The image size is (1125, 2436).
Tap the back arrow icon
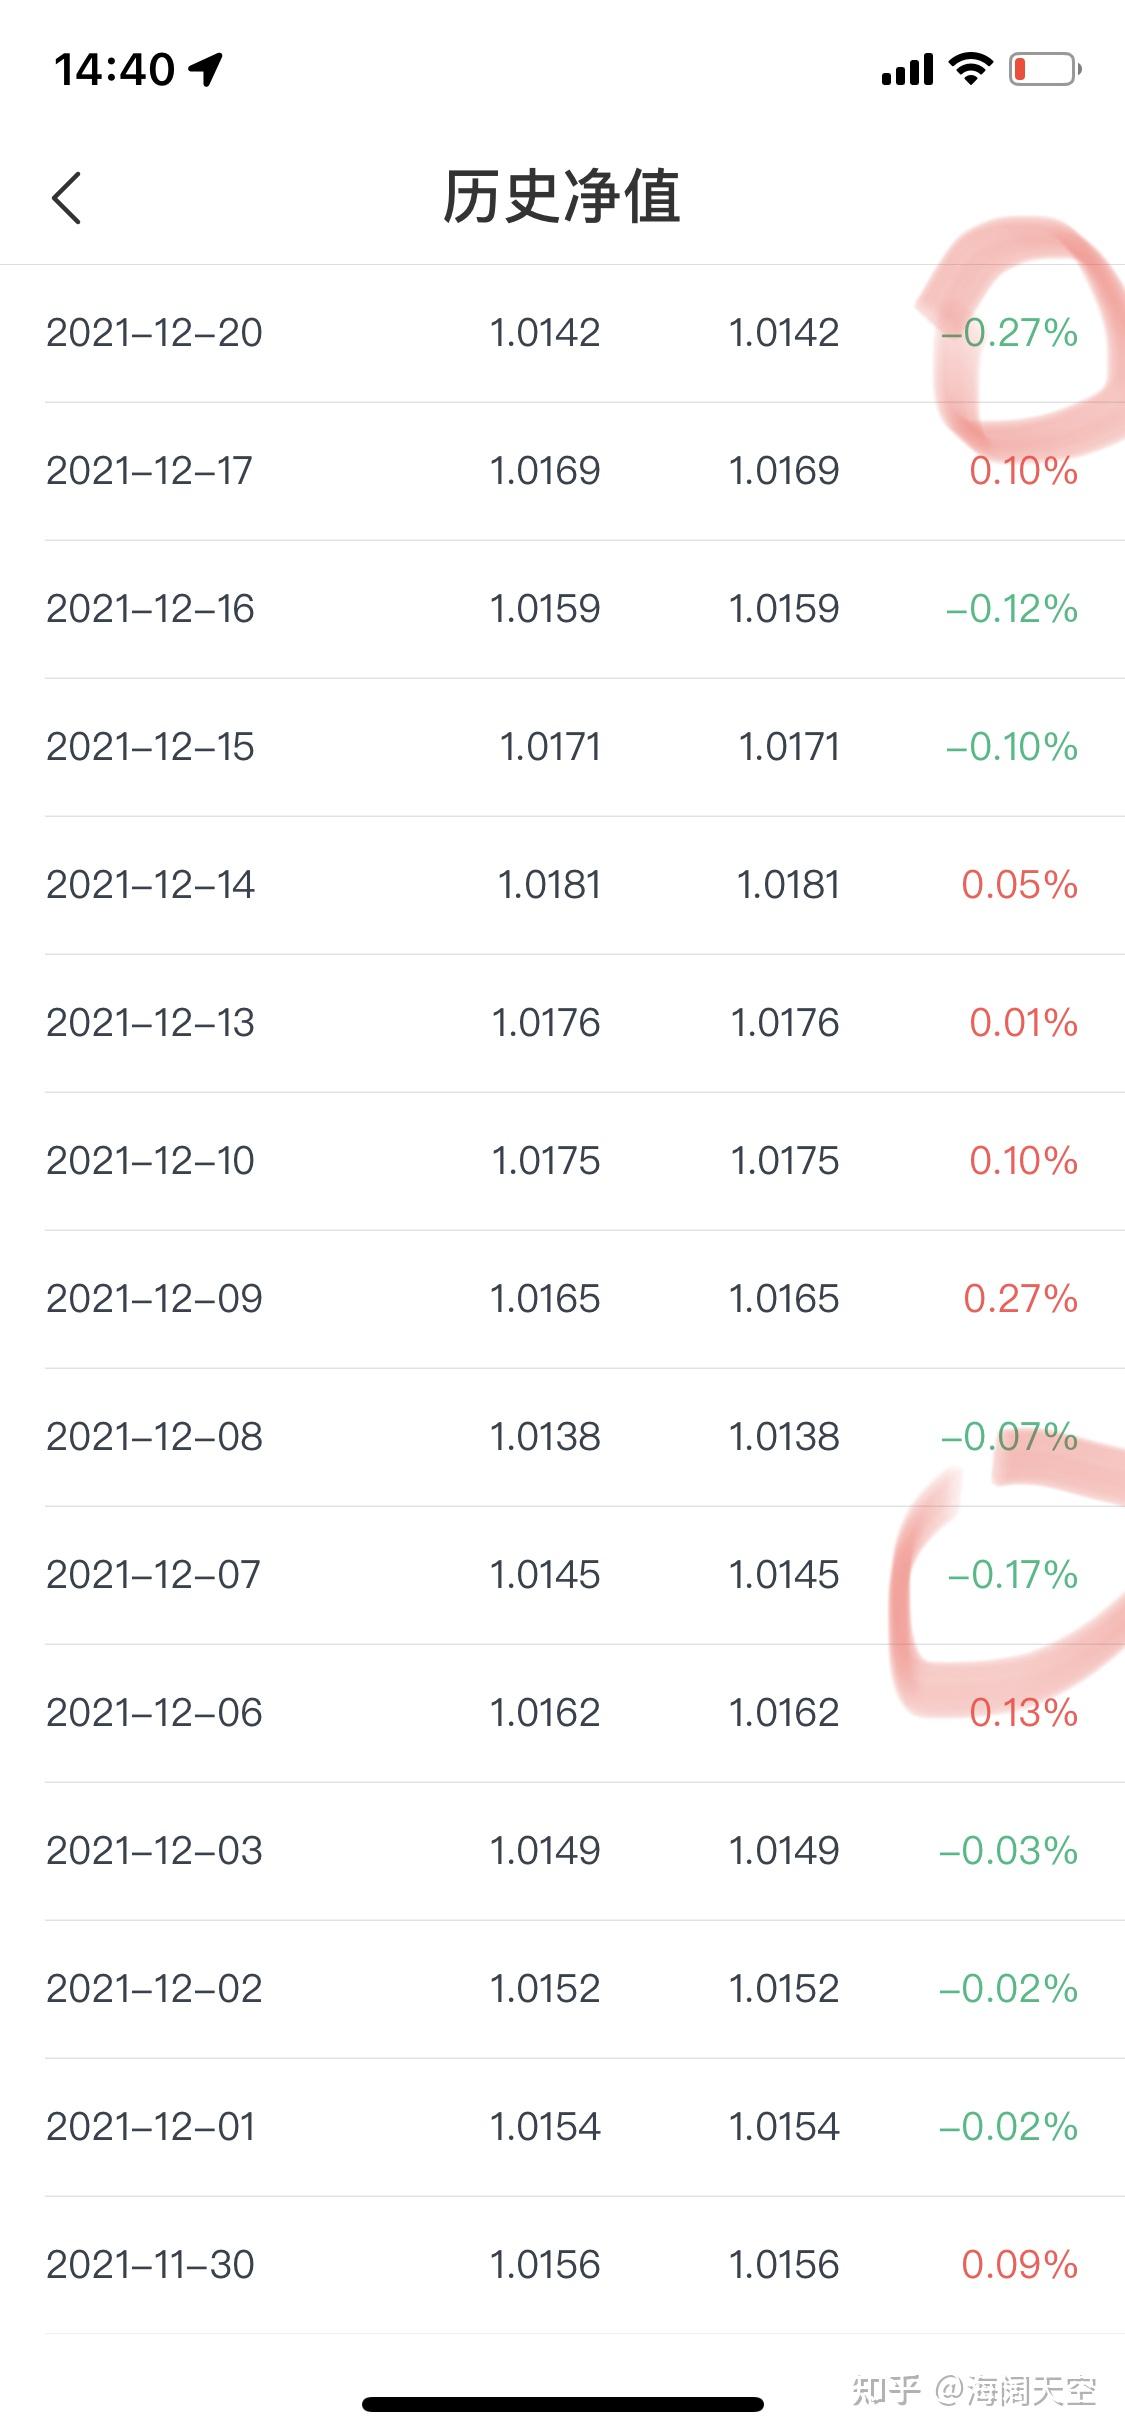66,198
